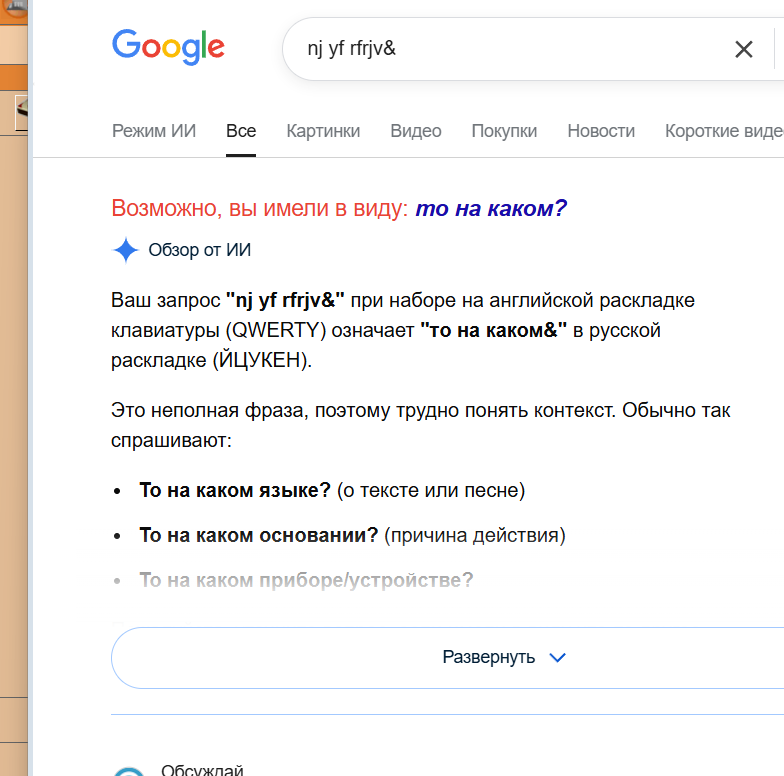The height and width of the screenshot is (776, 784).
Task: Open the Режим ИИ tab
Action: click(154, 131)
